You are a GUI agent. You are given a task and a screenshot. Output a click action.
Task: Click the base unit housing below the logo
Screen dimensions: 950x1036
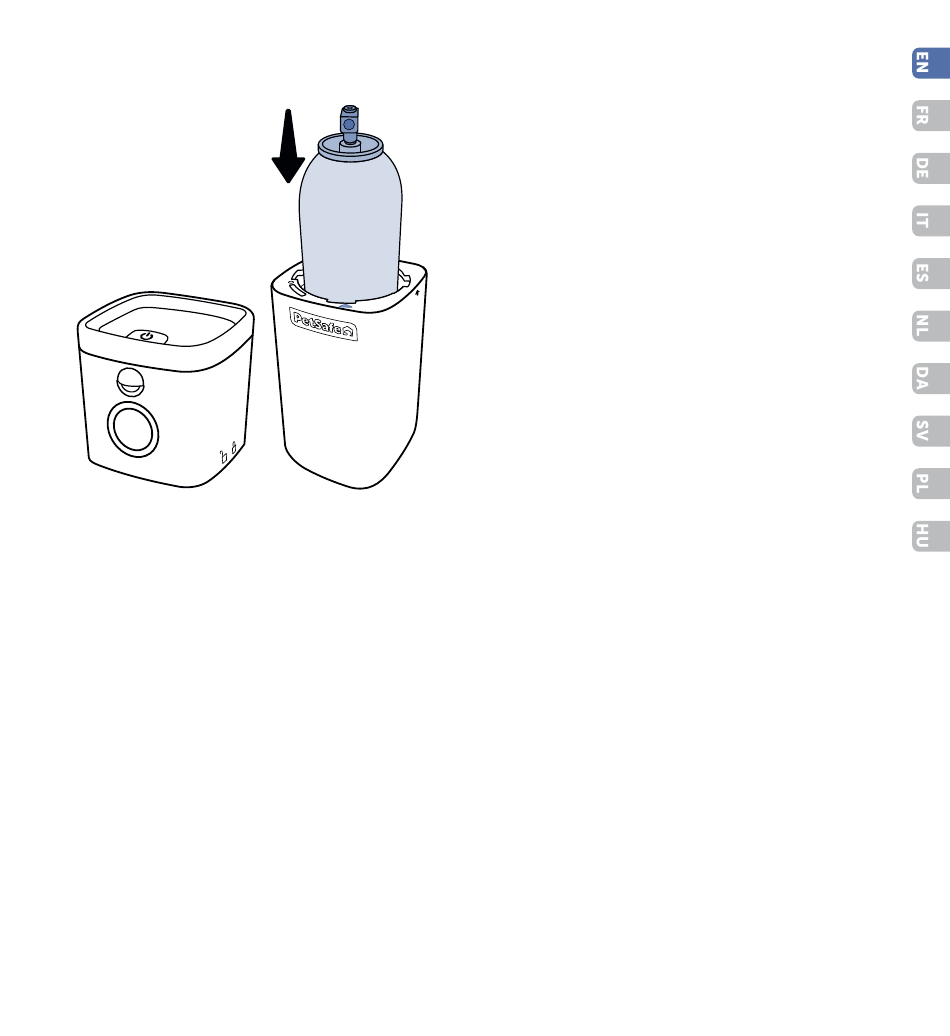pyautogui.click(x=350, y=410)
